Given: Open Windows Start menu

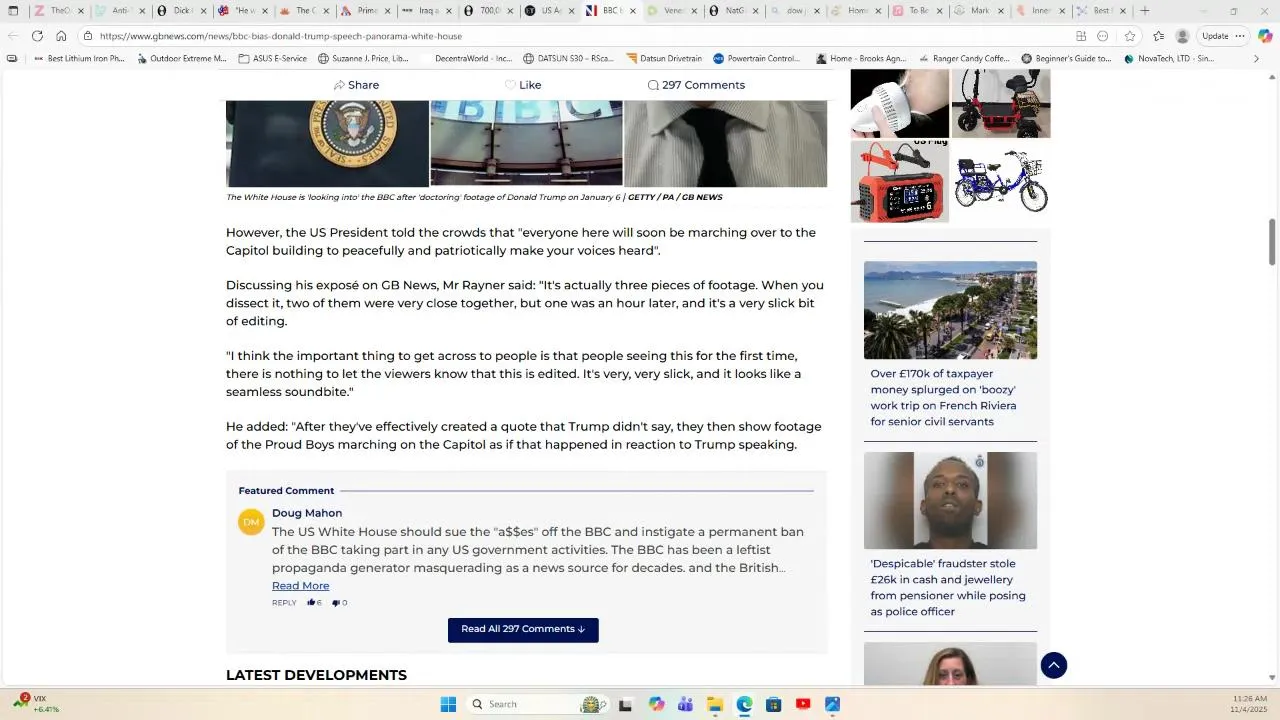Looking at the screenshot, I should (448, 704).
